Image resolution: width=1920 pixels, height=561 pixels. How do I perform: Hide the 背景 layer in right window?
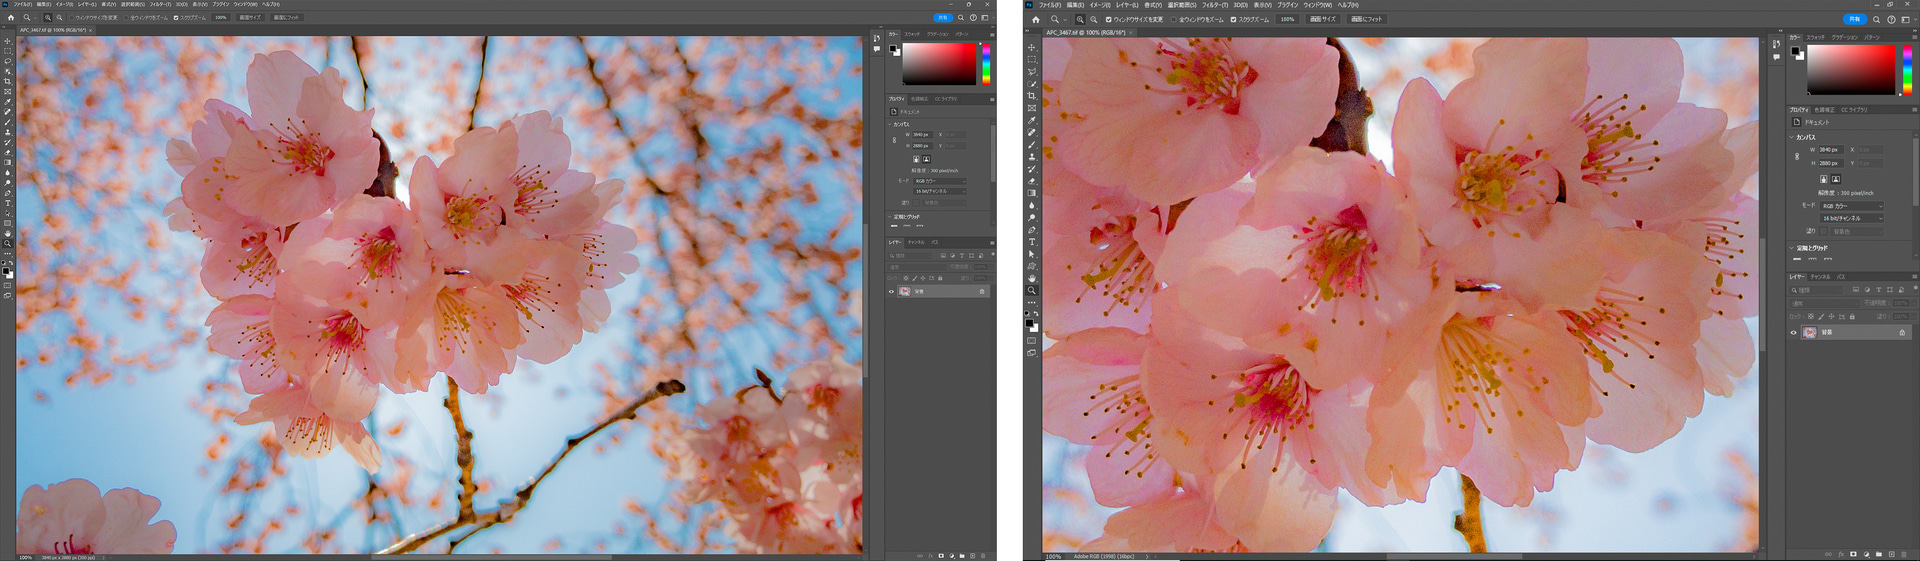pos(1793,332)
